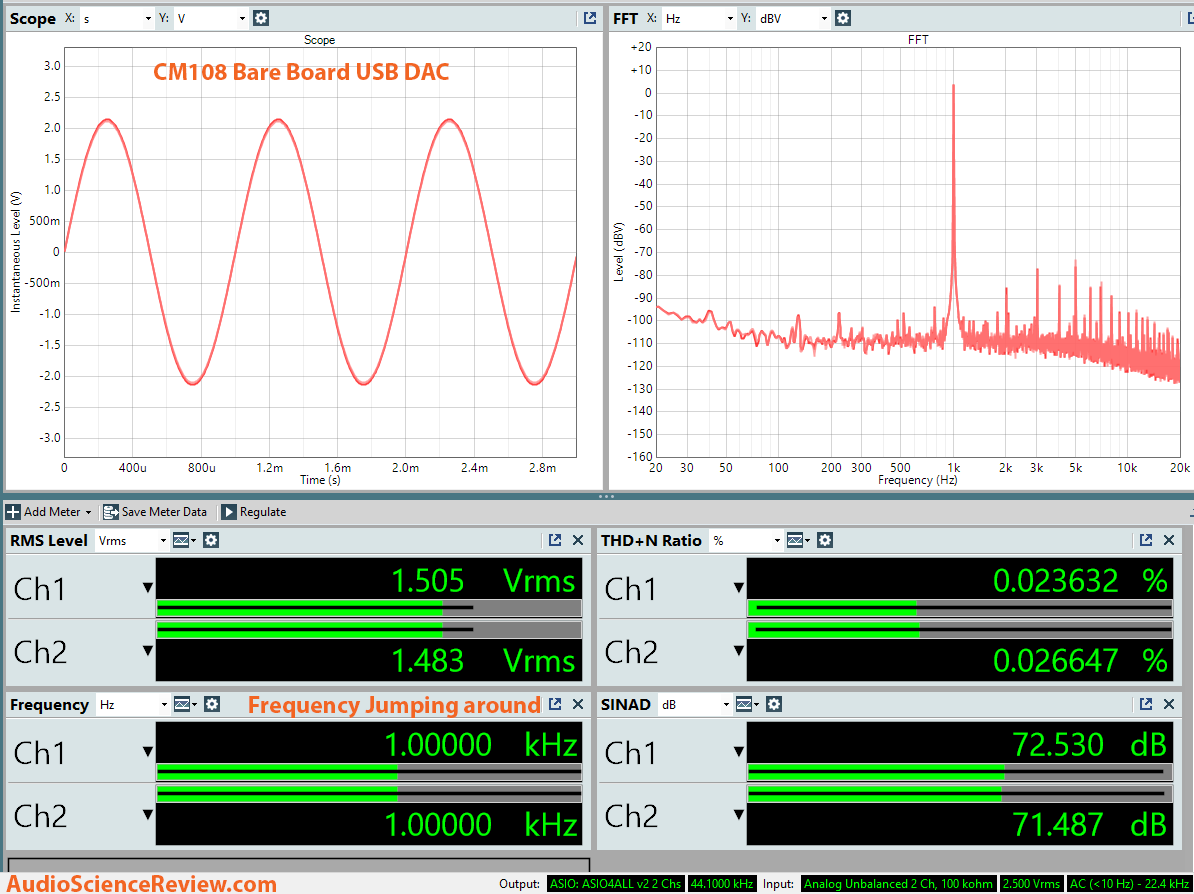Click the FFT graph 1k peak
Screen dimensions: 1194x894
coord(953,87)
